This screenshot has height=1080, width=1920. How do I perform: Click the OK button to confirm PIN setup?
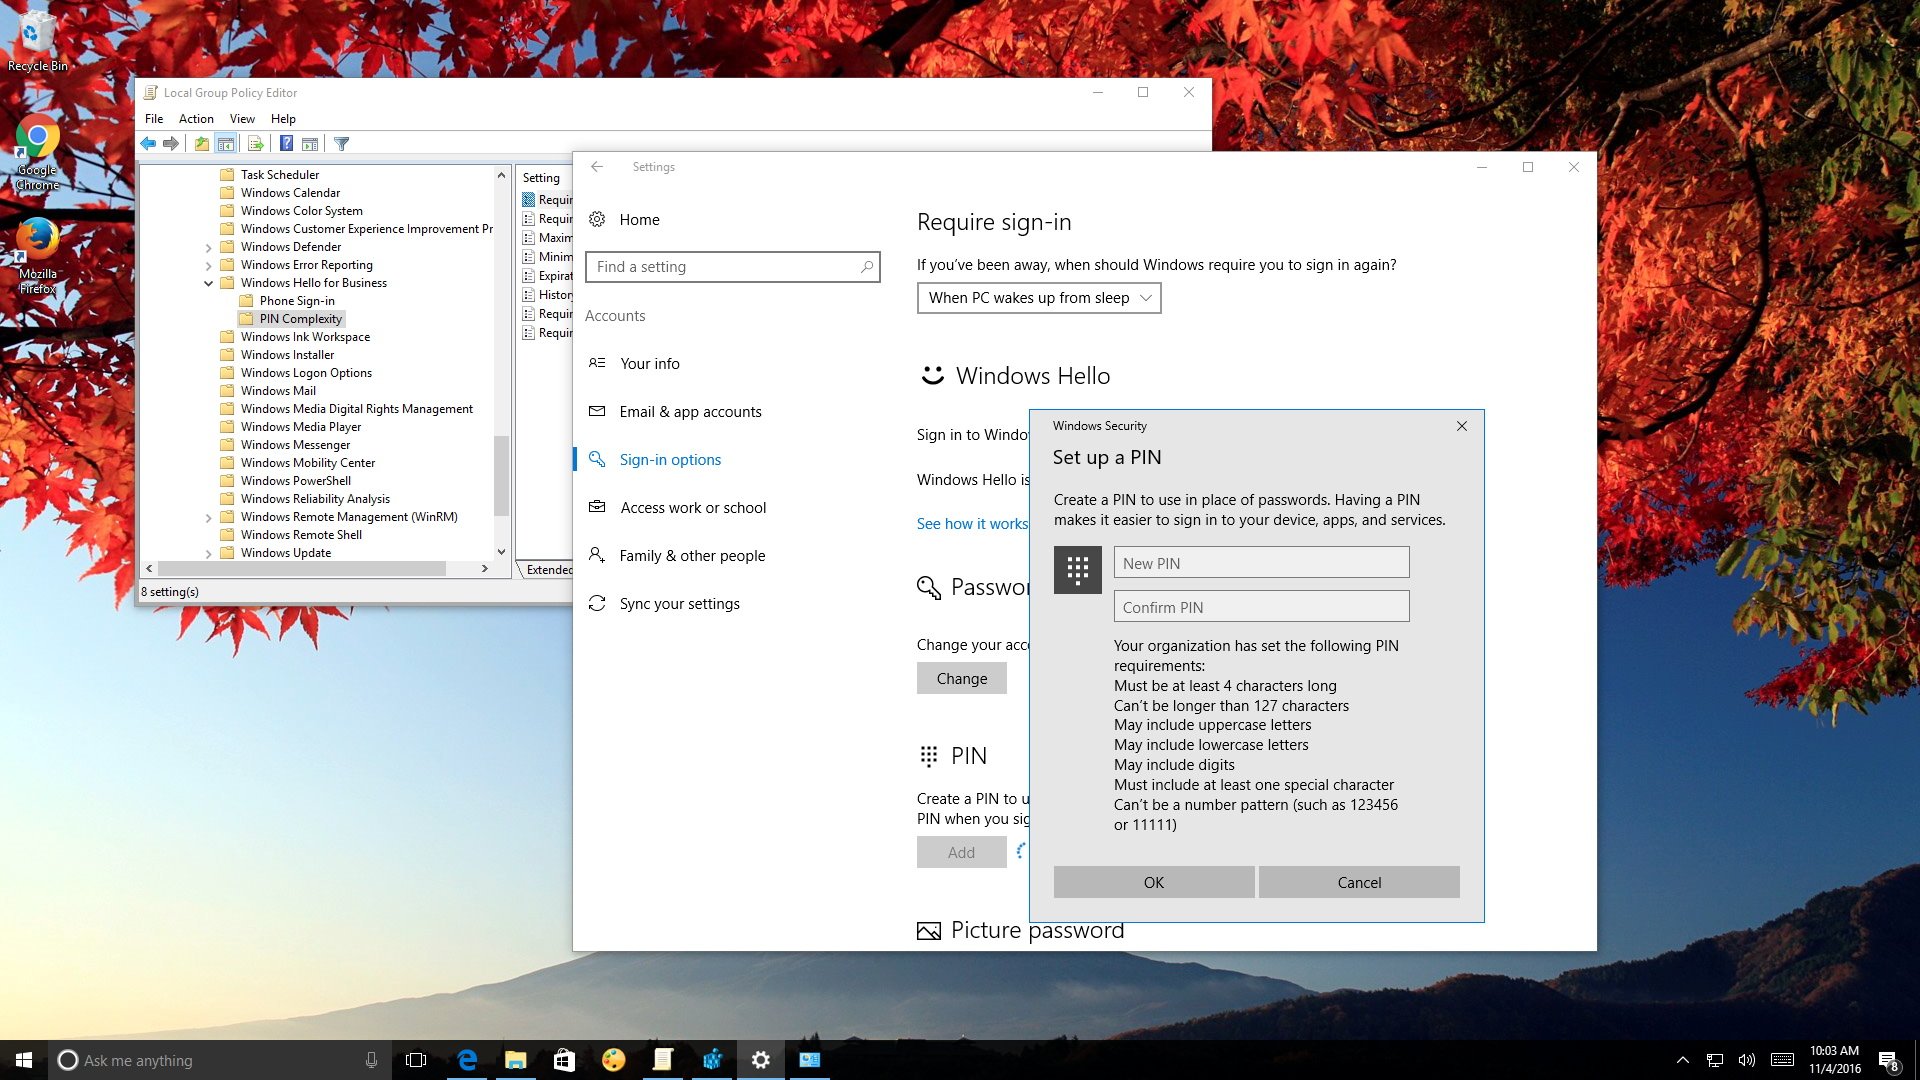[x=1154, y=881]
